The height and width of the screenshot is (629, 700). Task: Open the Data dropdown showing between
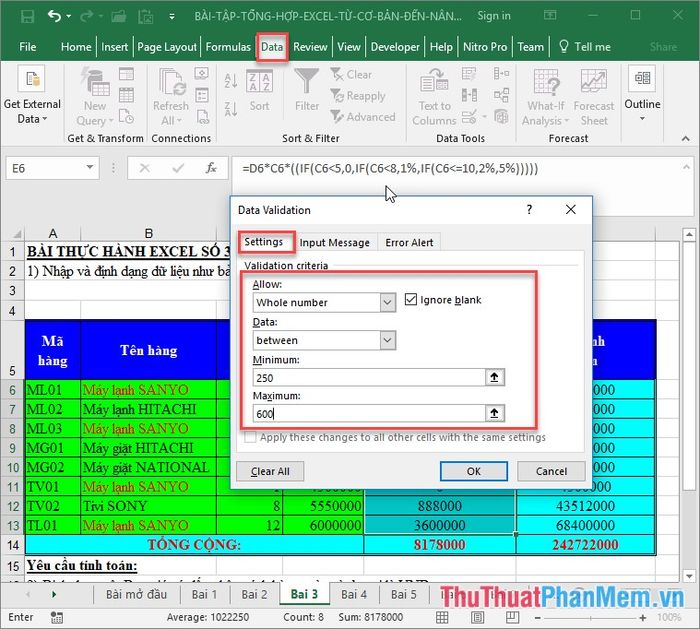tap(388, 341)
